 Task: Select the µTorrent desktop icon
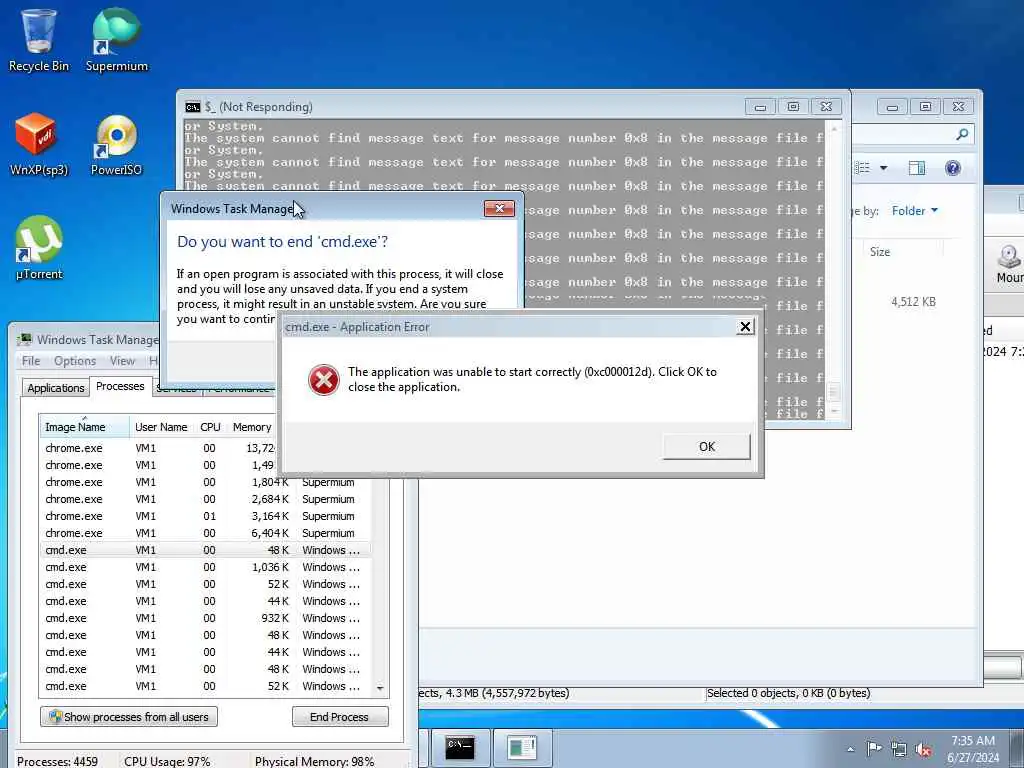point(39,248)
